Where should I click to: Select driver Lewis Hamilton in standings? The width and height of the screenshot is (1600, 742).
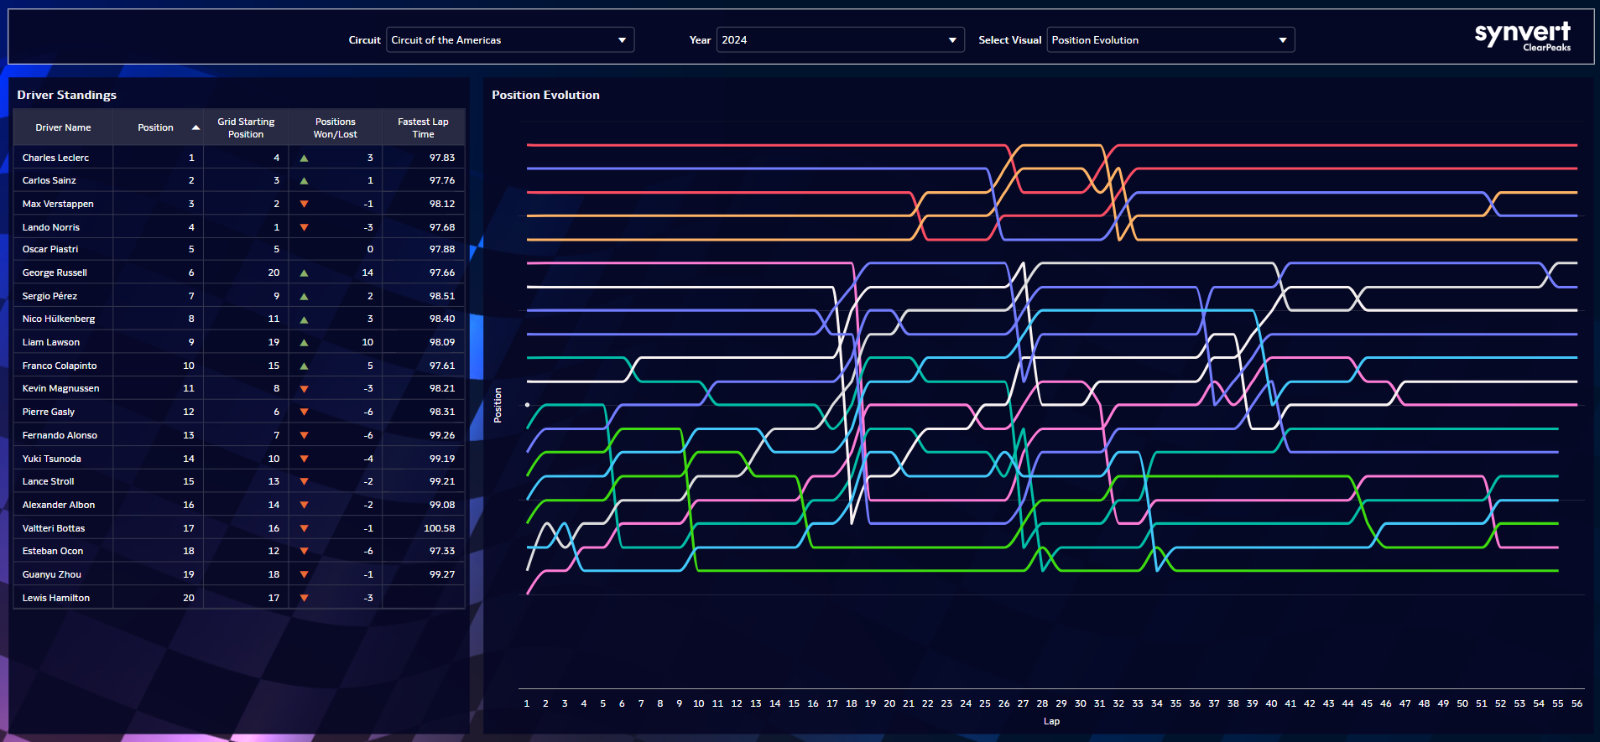pyautogui.click(x=56, y=598)
